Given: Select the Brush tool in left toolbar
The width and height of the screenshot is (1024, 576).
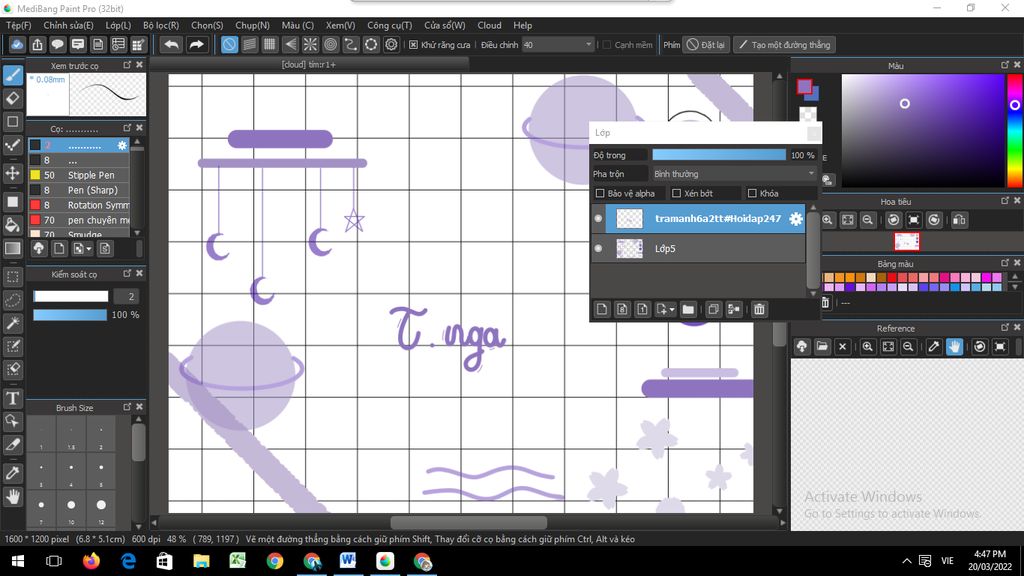Looking at the screenshot, I should pos(13,75).
